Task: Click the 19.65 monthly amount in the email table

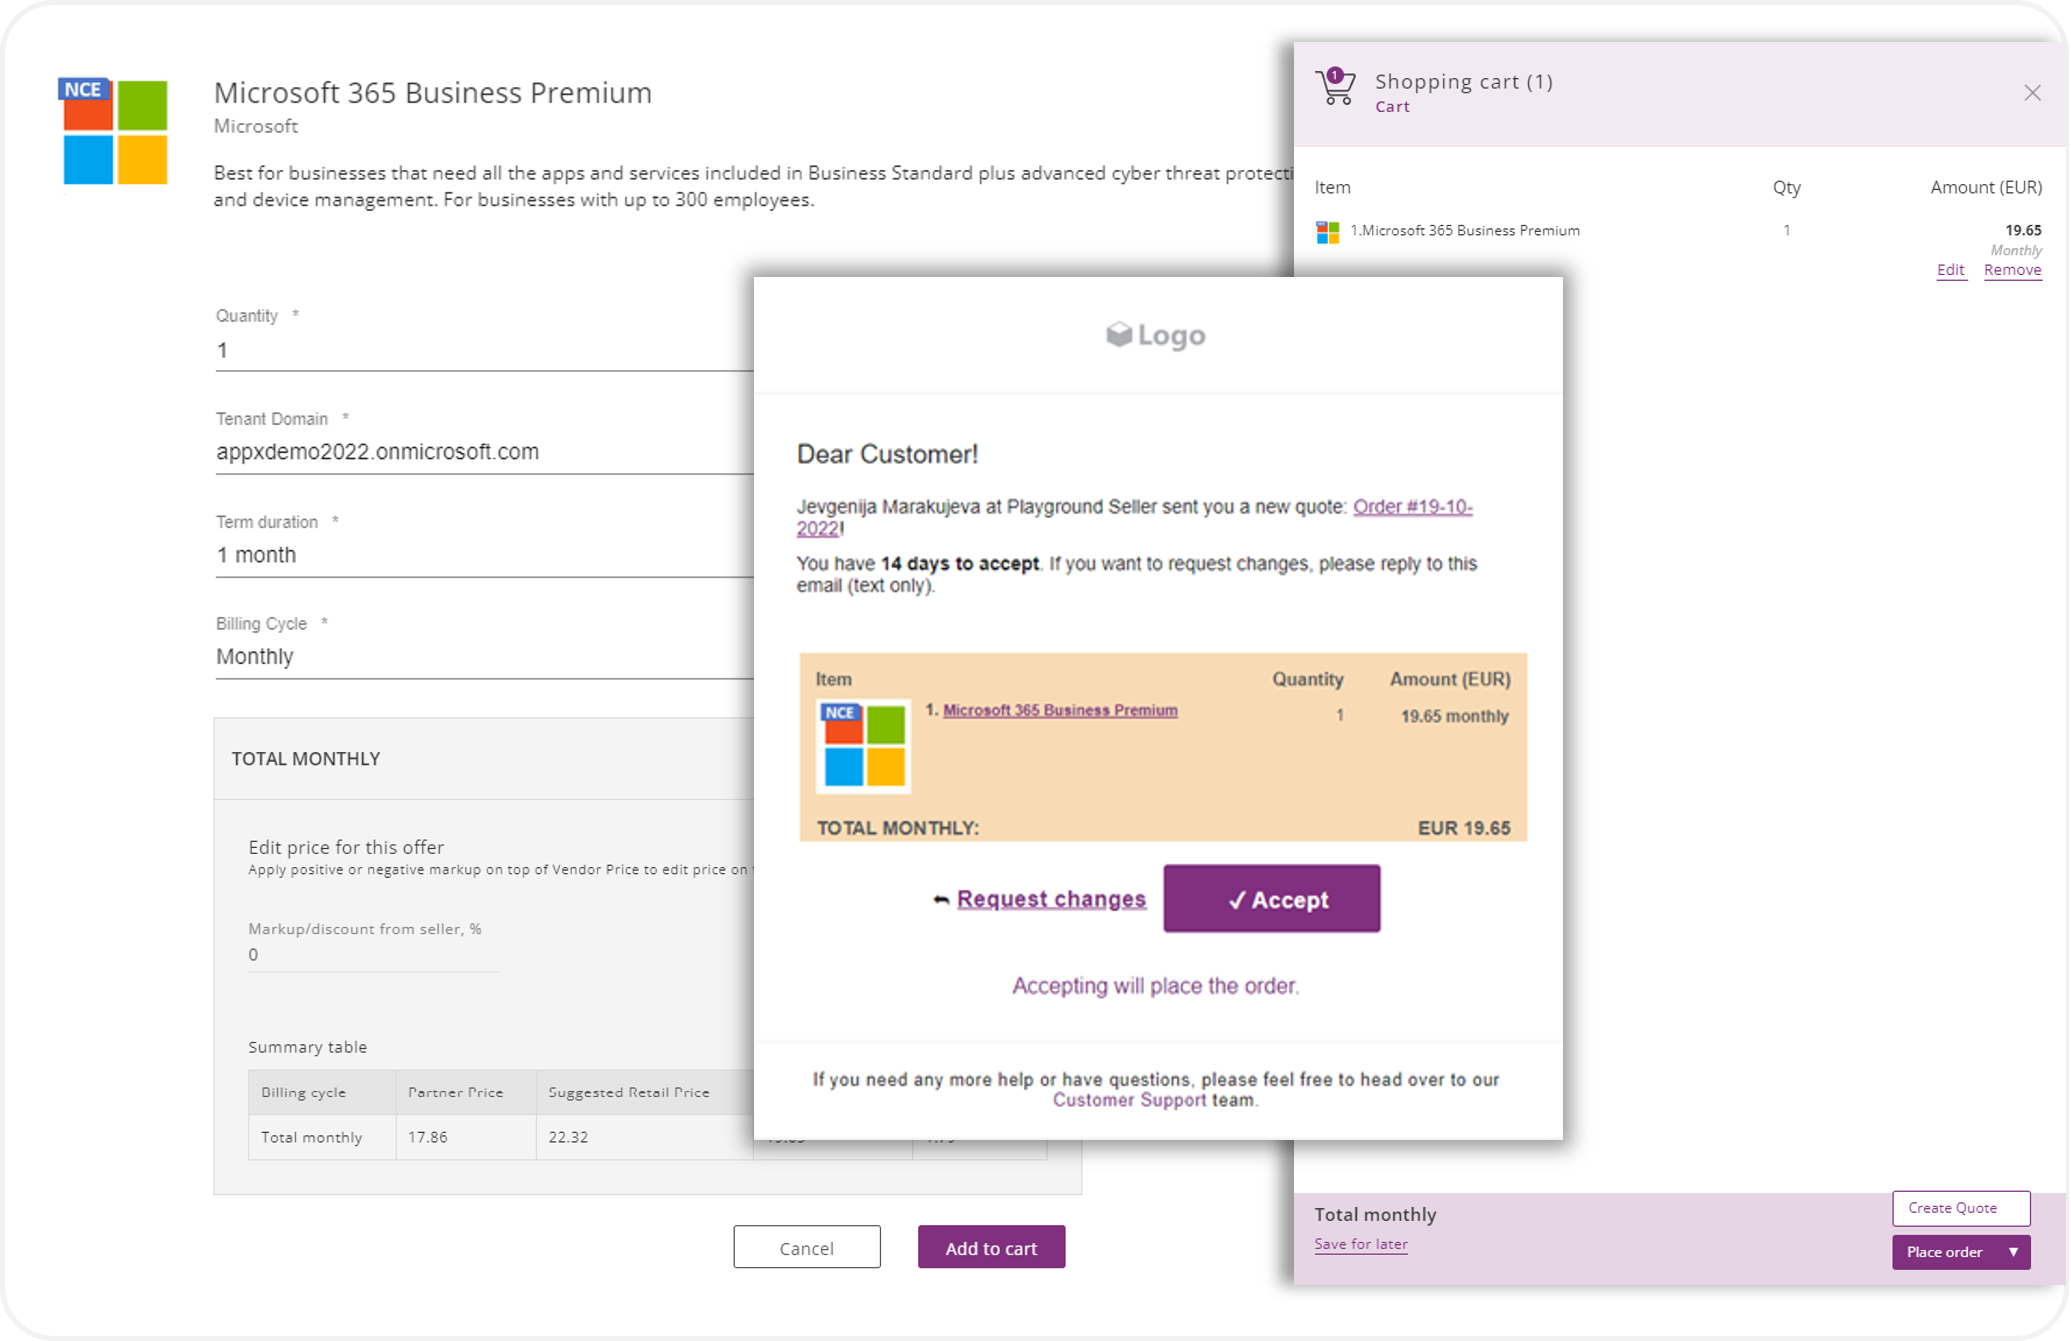Action: click(x=1454, y=716)
